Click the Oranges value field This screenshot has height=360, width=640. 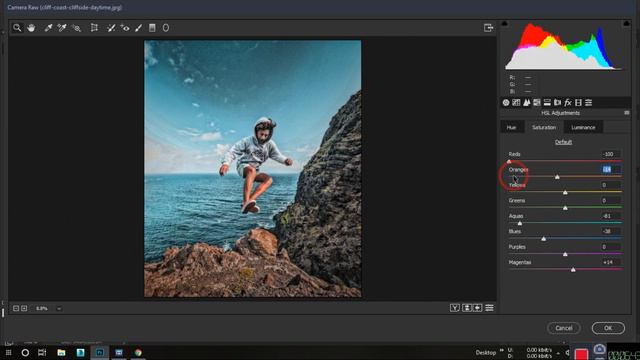click(611, 169)
